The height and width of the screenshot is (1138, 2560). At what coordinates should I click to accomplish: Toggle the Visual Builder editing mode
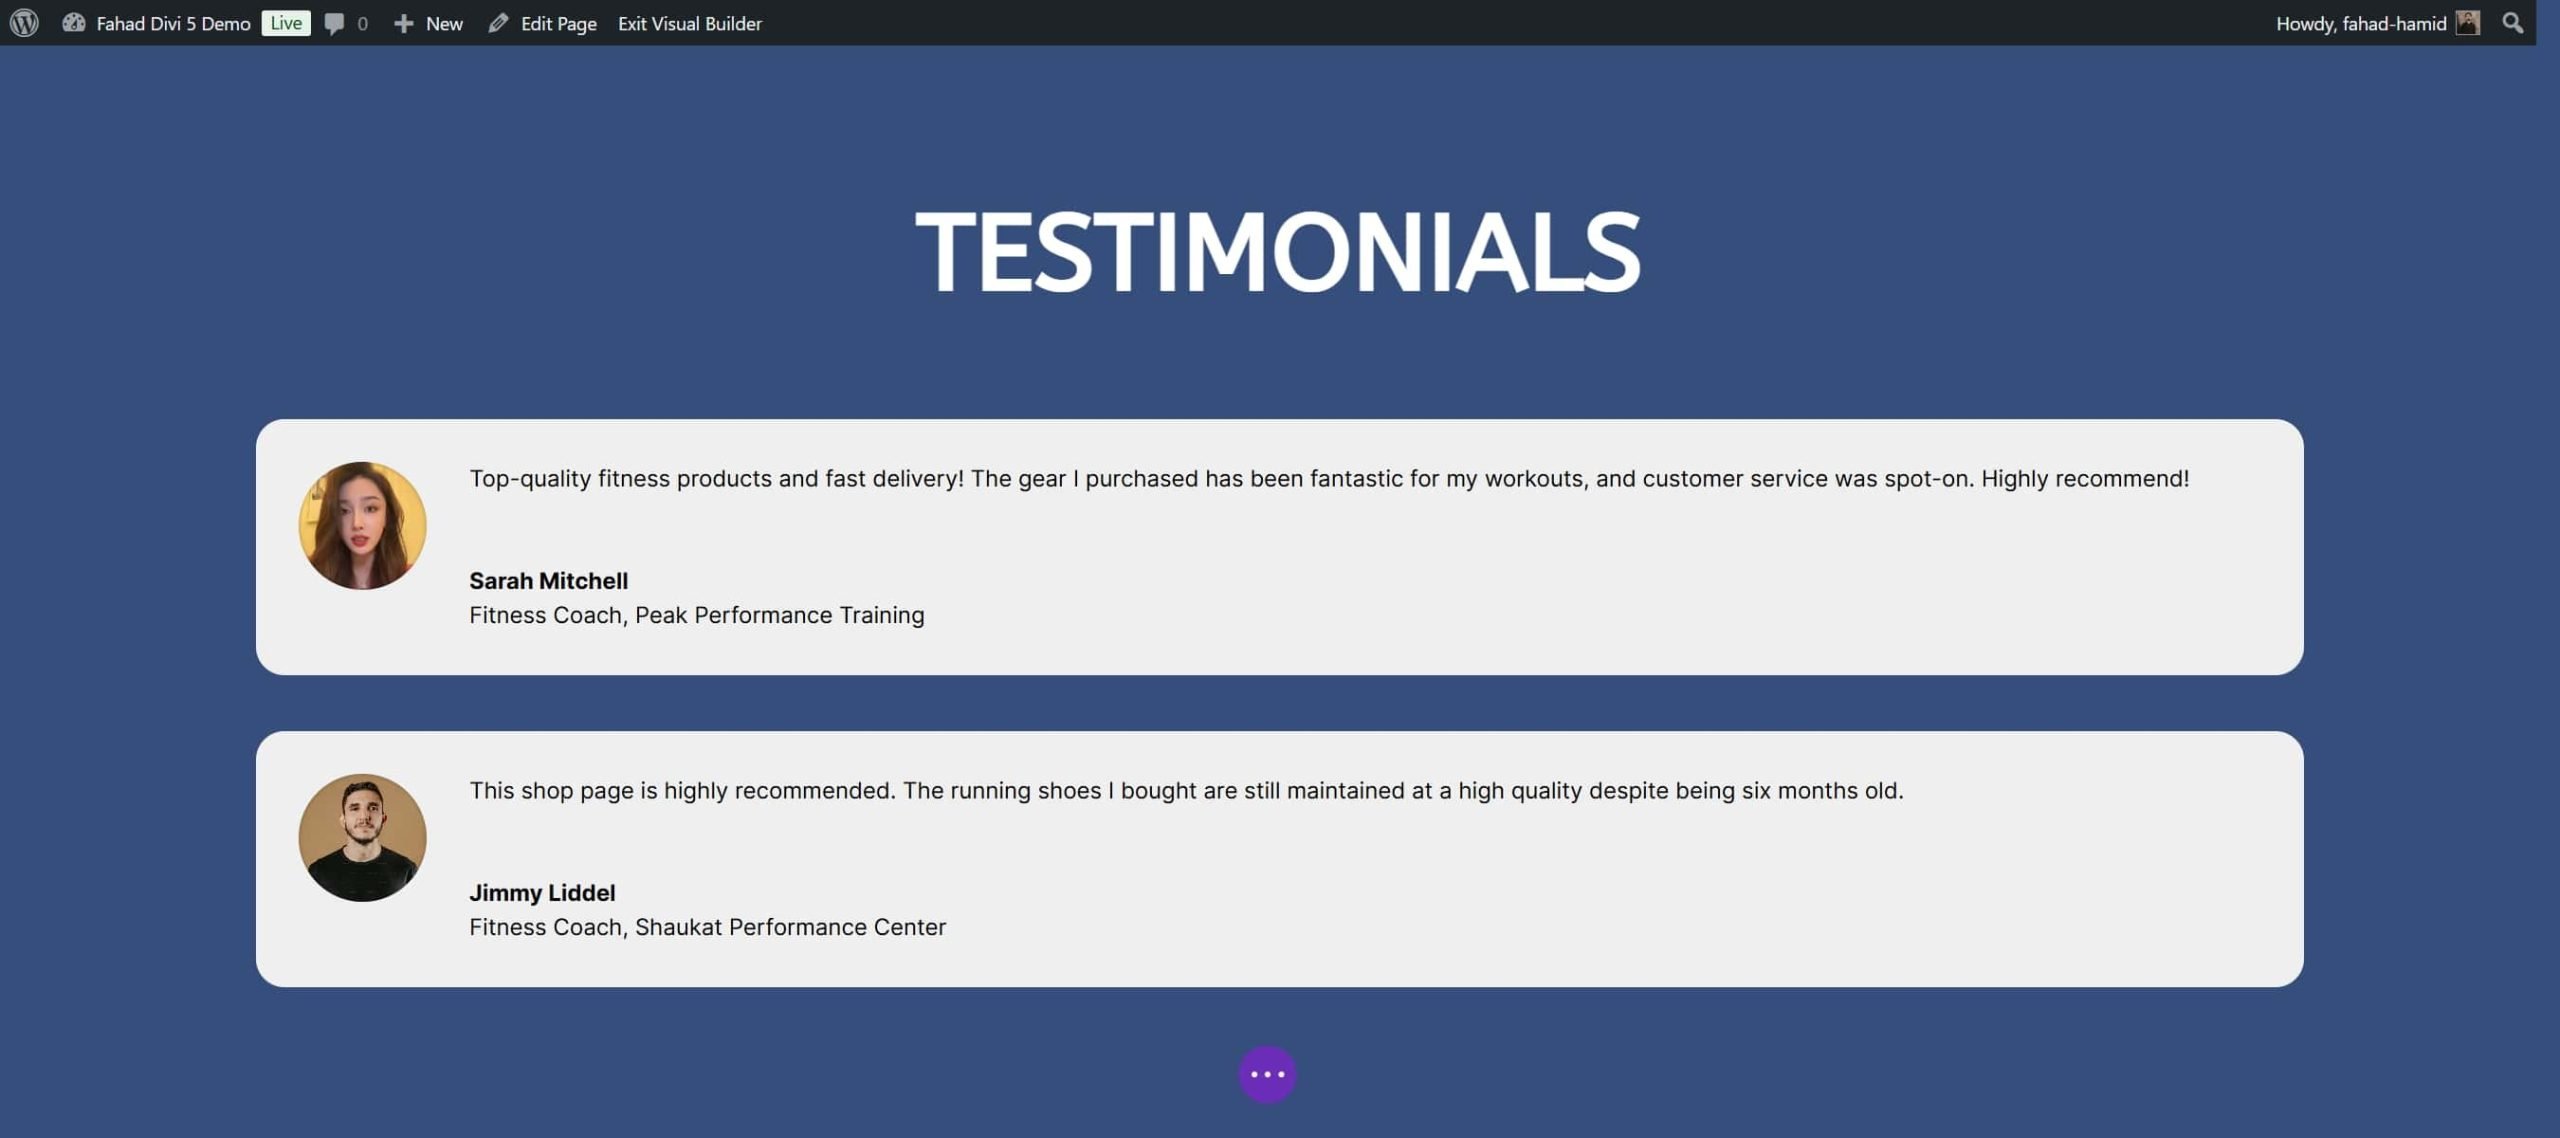point(687,23)
